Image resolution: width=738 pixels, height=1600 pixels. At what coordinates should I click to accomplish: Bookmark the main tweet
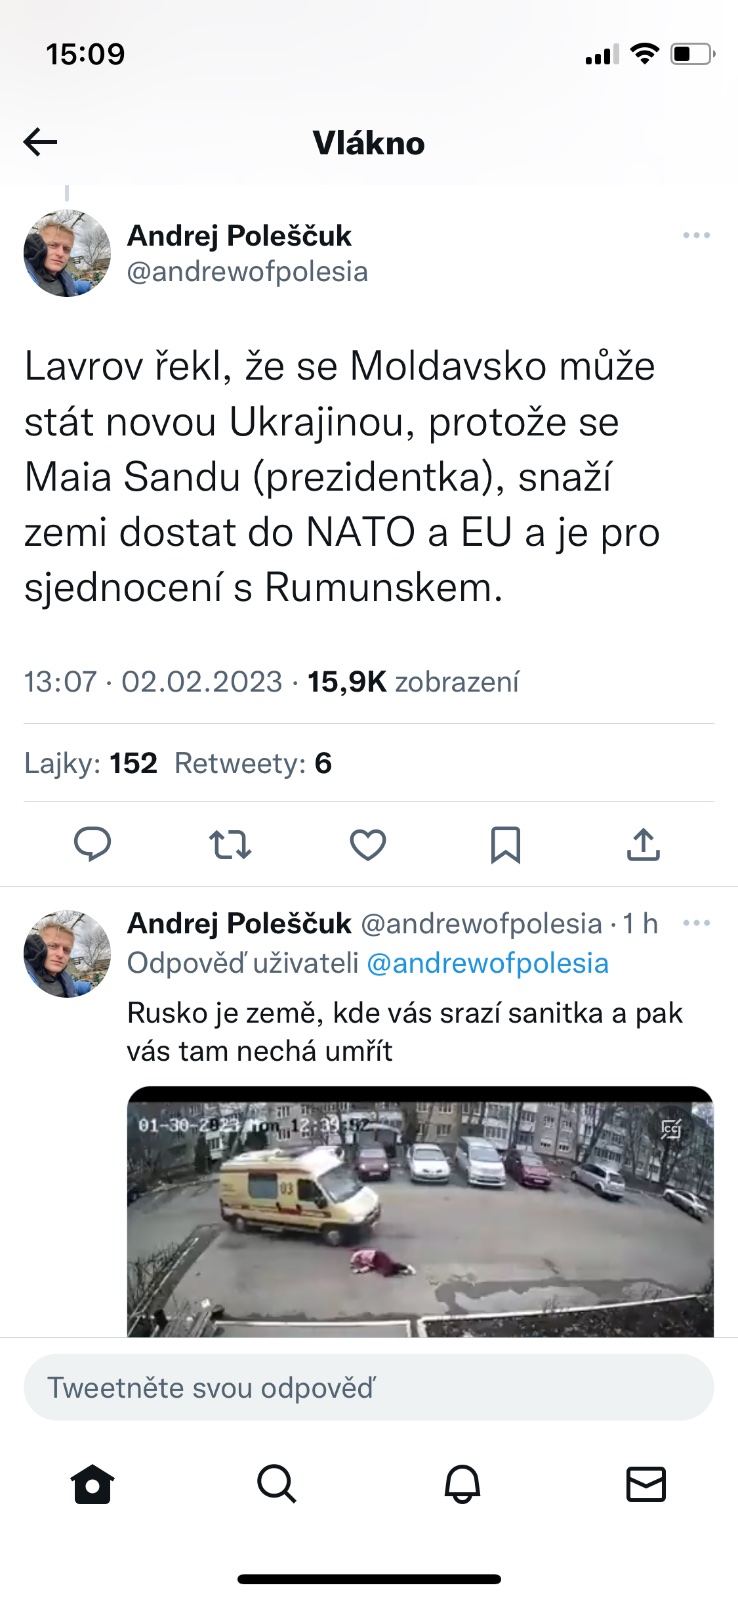[505, 845]
